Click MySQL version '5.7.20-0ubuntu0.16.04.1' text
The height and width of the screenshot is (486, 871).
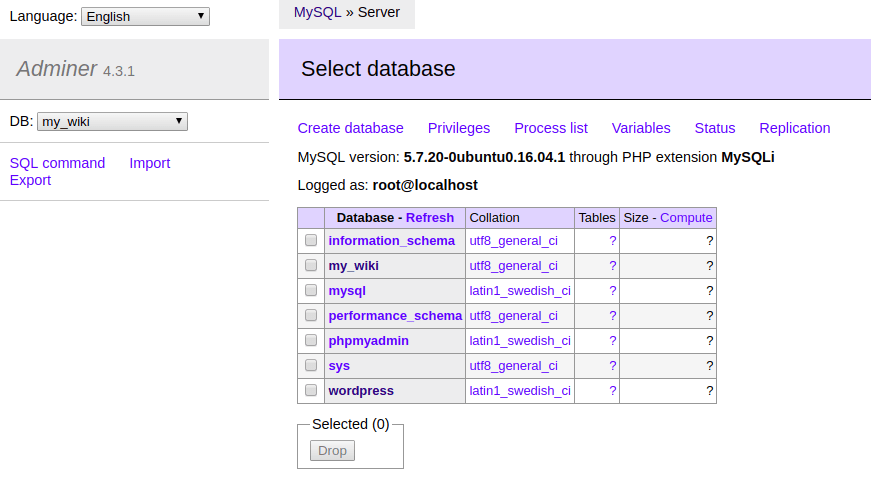pos(484,157)
